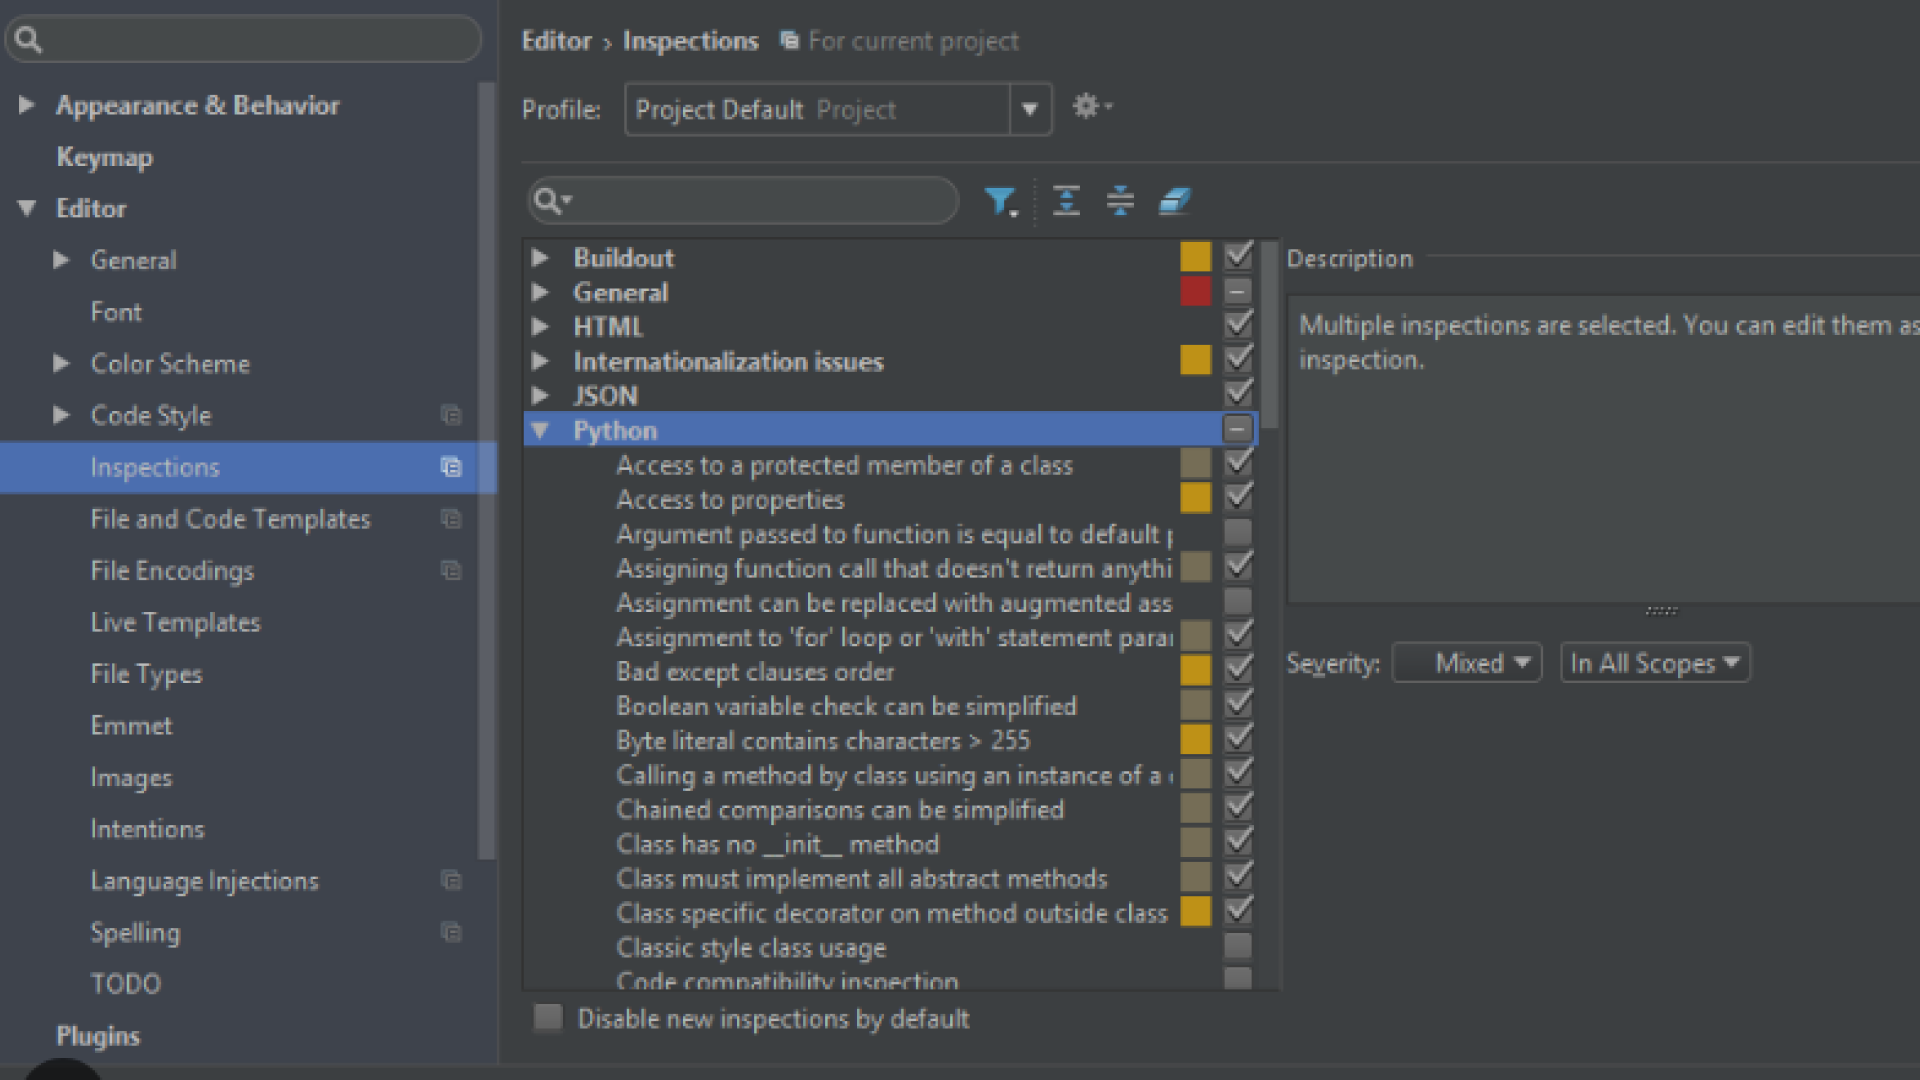Open the In All Scopes dropdown
Viewport: 1920px width, 1080px height.
1654,663
